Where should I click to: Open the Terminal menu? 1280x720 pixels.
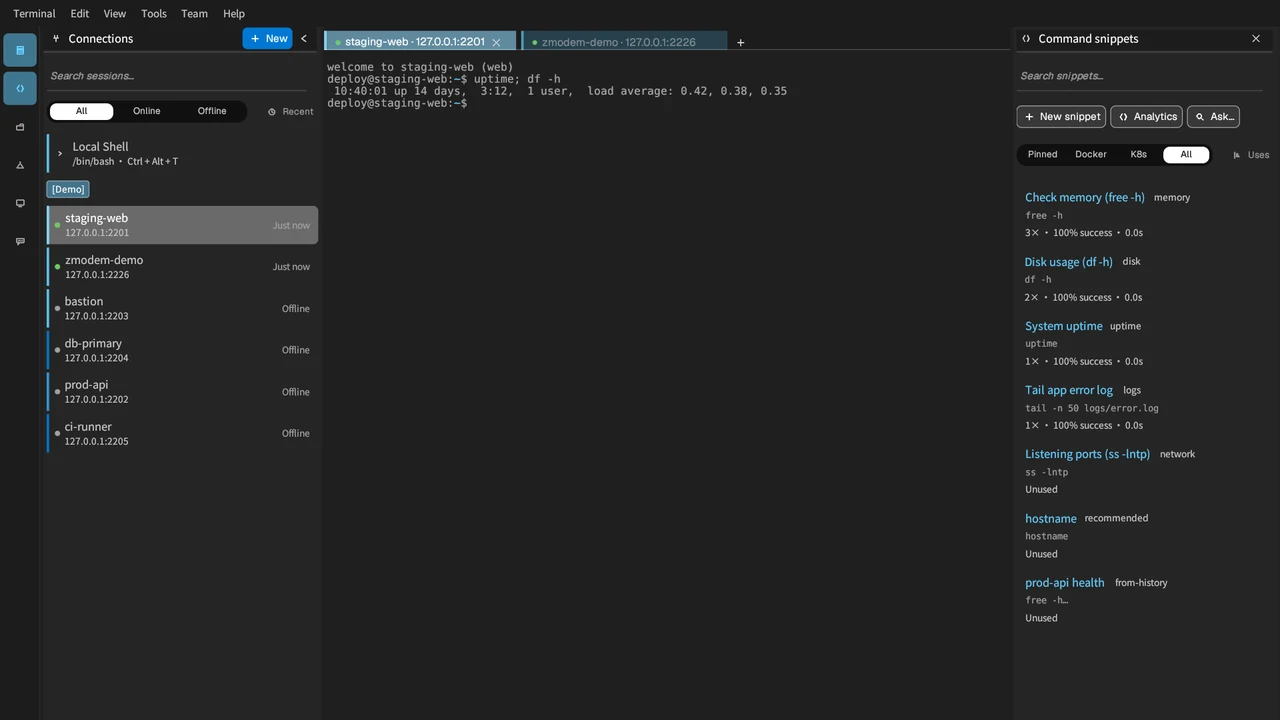[x=34, y=13]
